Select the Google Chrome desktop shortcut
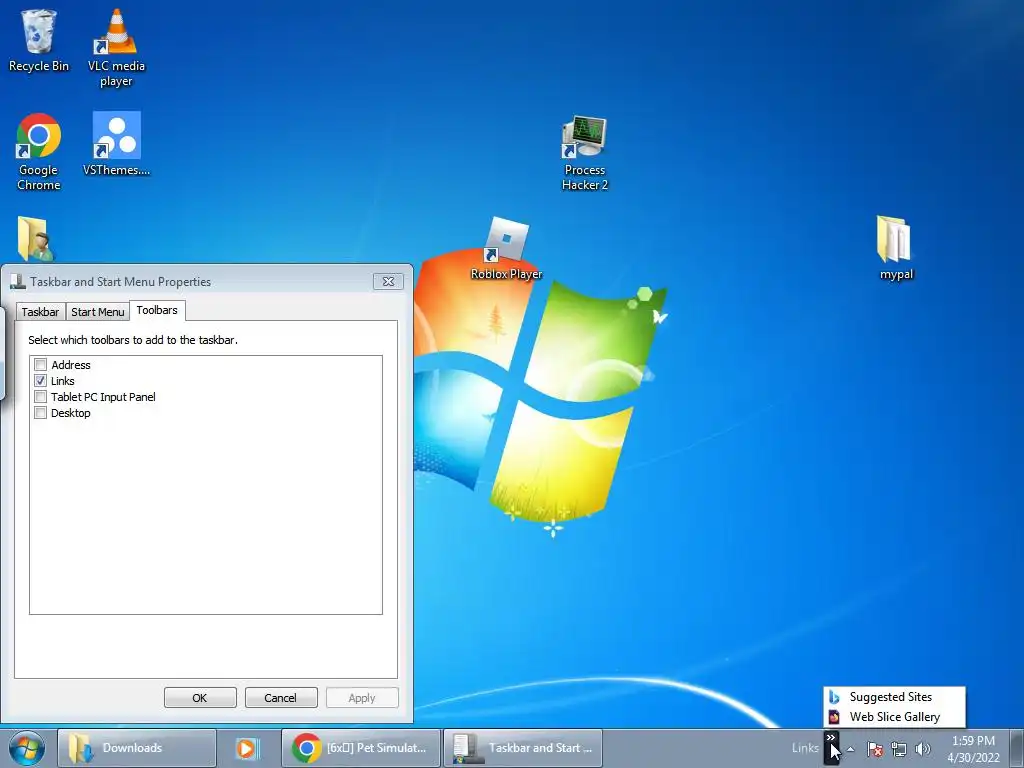Image resolution: width=1024 pixels, height=768 pixels. click(x=39, y=152)
